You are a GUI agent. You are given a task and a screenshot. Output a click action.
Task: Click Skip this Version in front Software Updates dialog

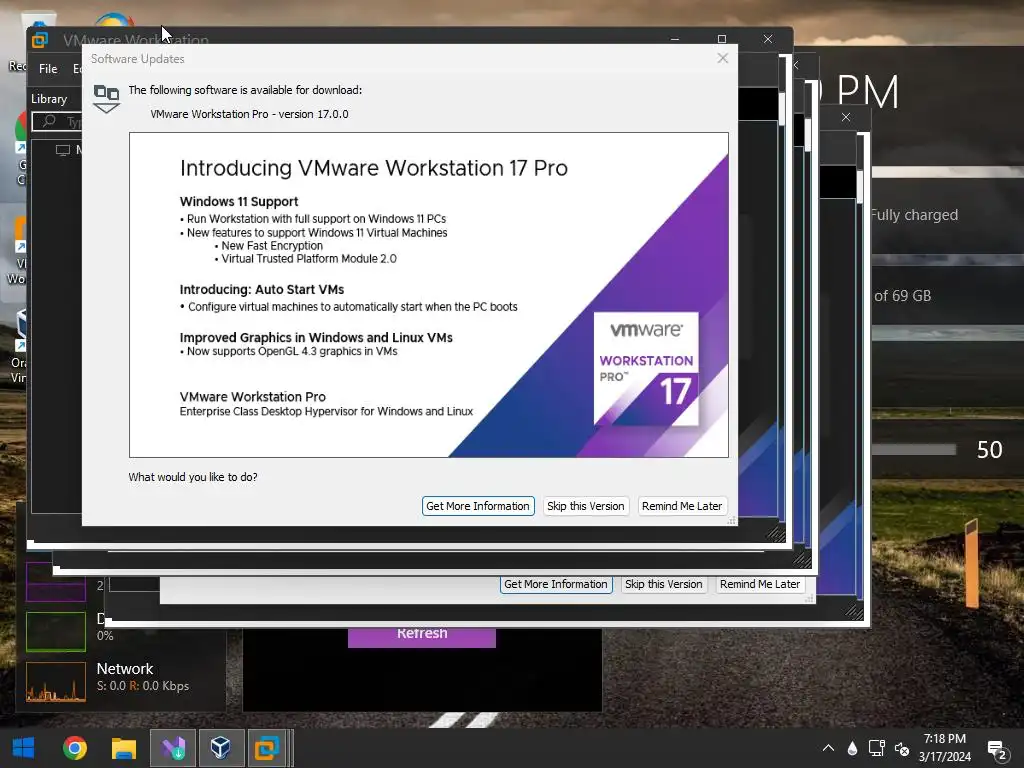coord(586,506)
